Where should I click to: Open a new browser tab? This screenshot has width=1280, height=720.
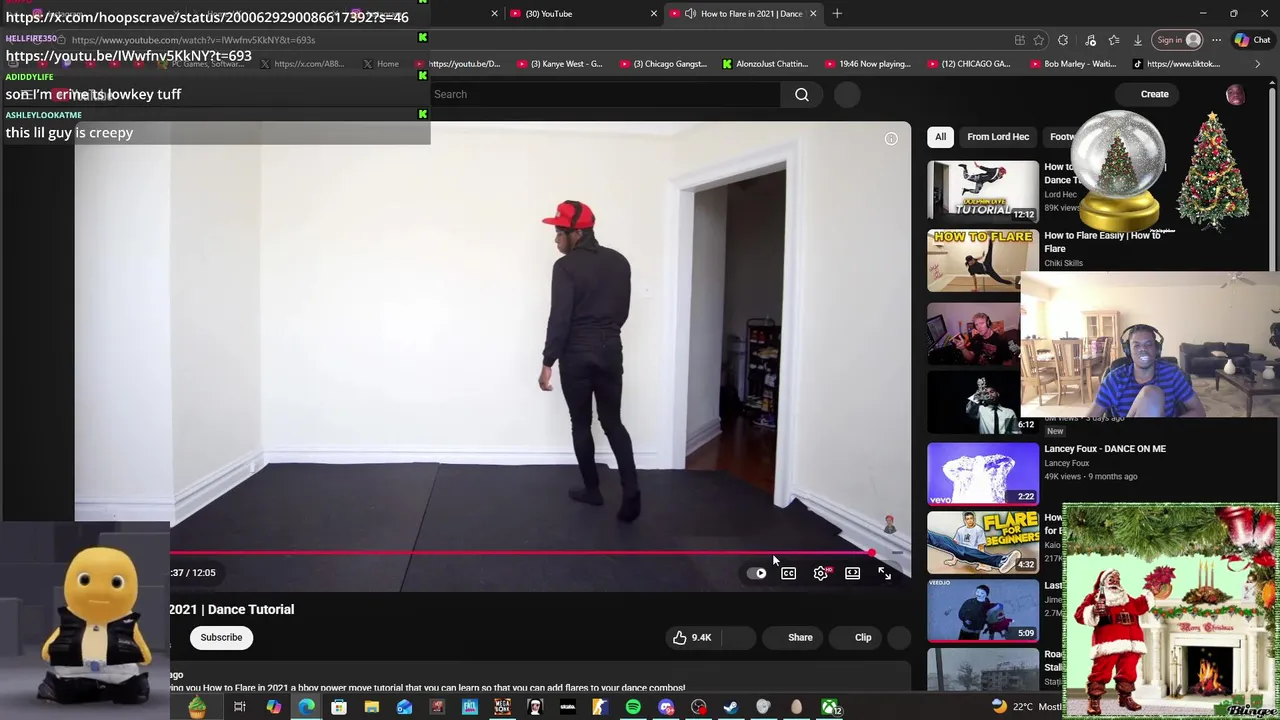coord(837,14)
